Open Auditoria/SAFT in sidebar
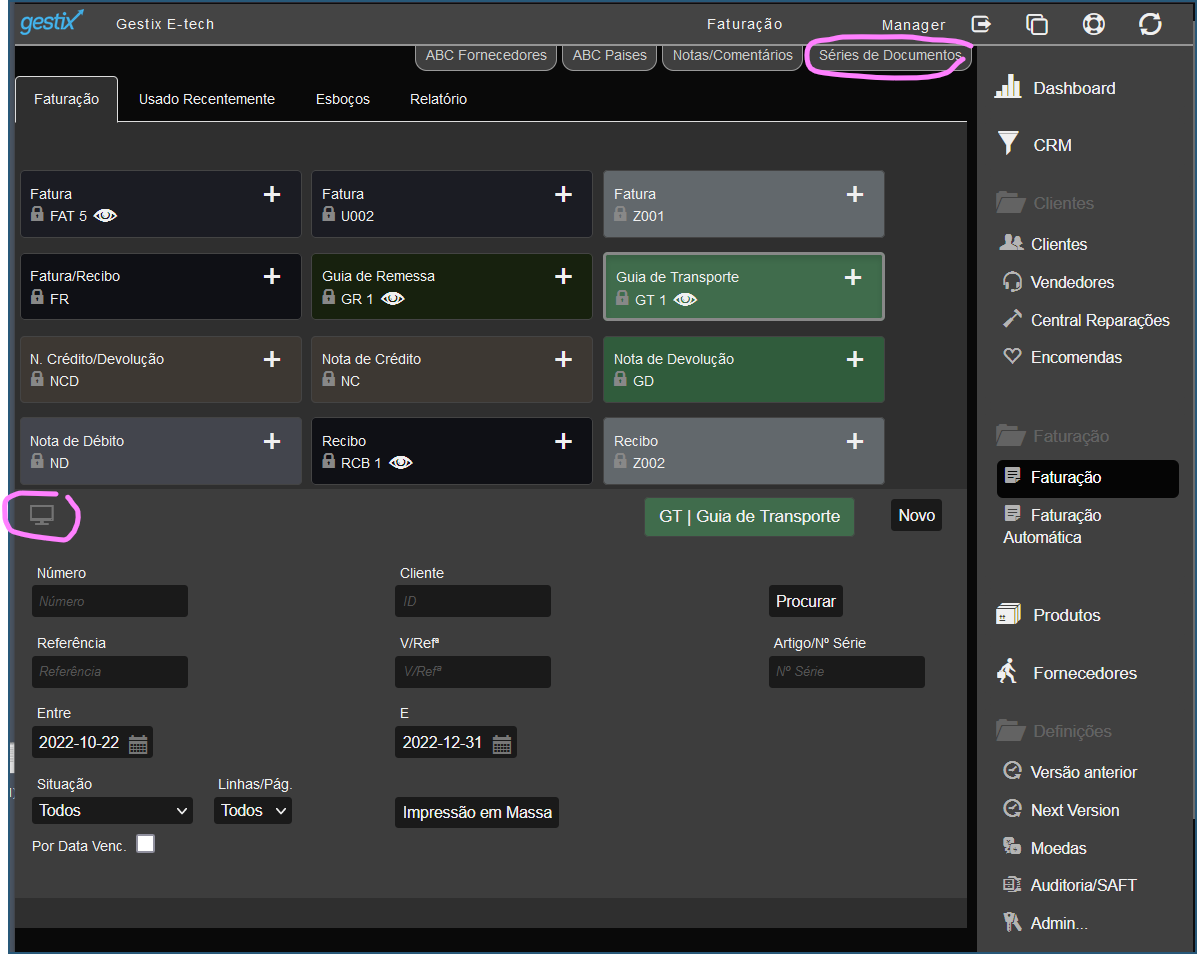Image resolution: width=1197 pixels, height=954 pixels. pos(1070,885)
